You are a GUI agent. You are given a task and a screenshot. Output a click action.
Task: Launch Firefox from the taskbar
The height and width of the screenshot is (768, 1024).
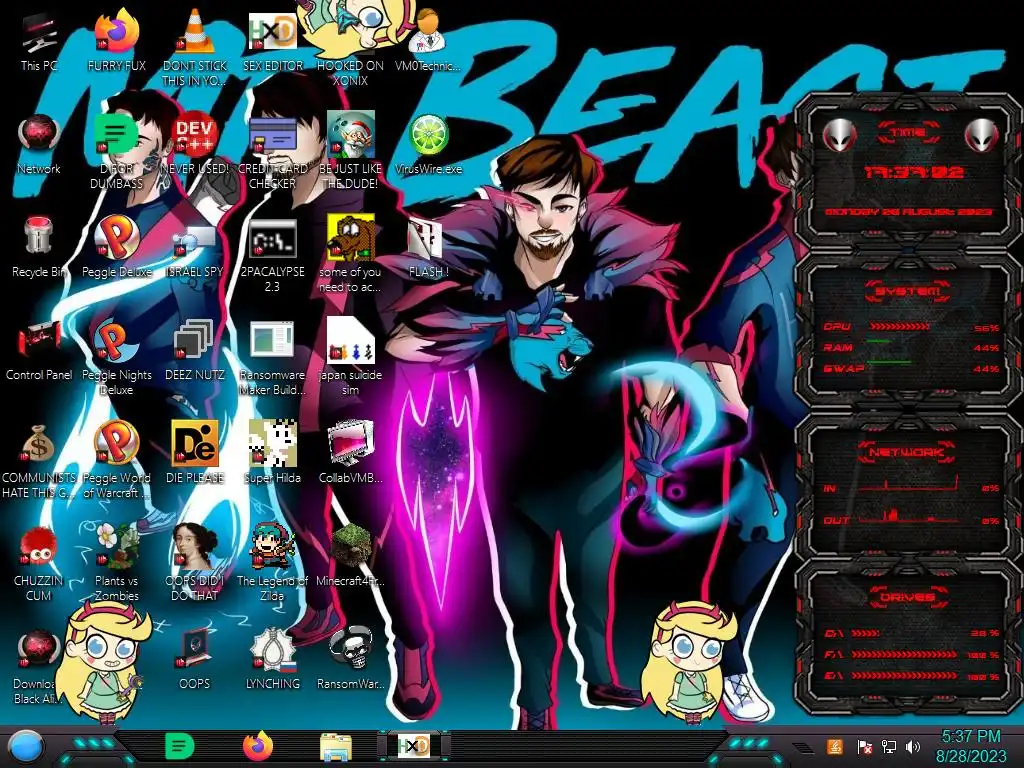pyautogui.click(x=258, y=746)
